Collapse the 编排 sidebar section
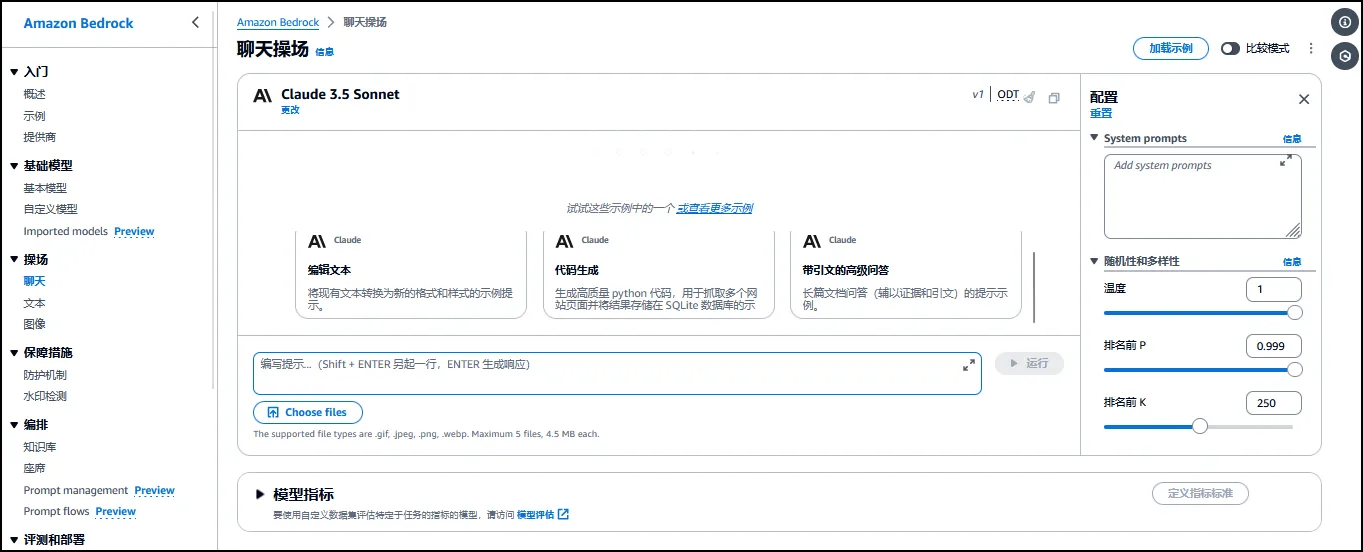The width and height of the screenshot is (1363, 552). pos(14,425)
